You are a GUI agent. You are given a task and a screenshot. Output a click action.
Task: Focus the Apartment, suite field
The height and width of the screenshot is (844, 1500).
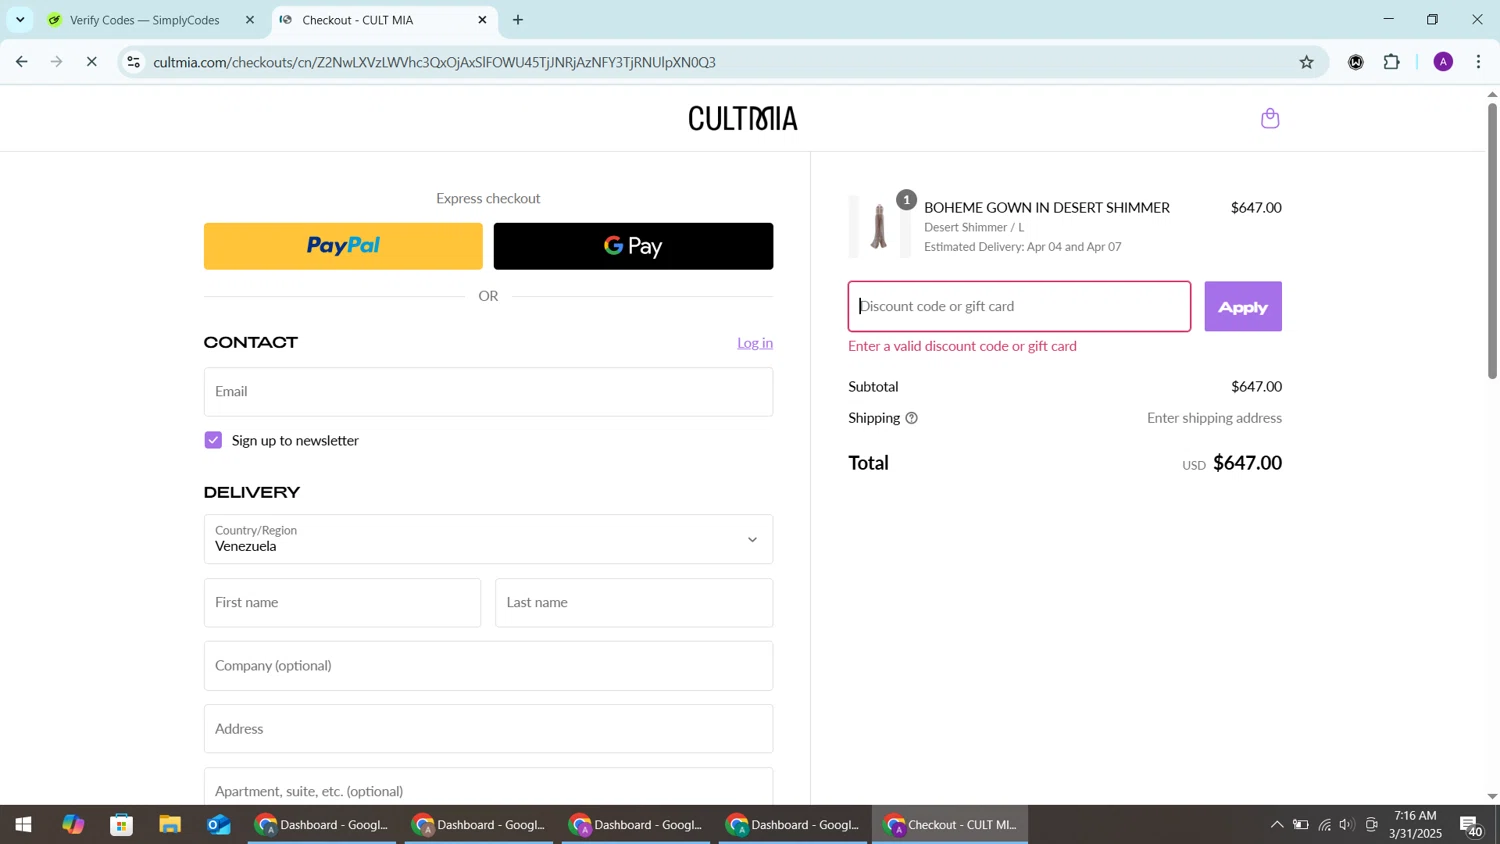tap(488, 786)
